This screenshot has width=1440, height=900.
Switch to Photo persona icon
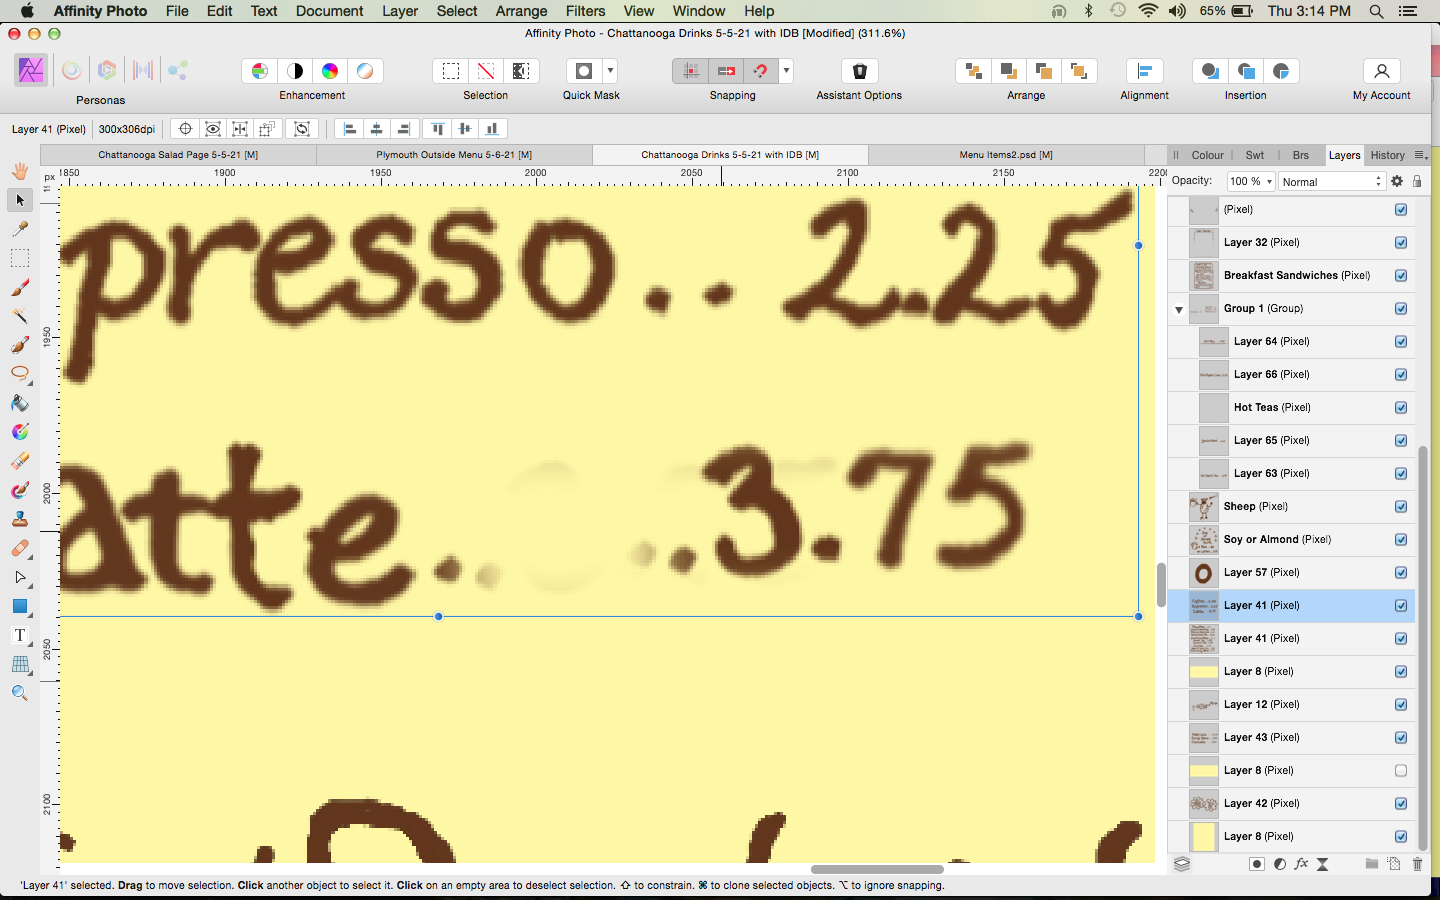point(31,70)
